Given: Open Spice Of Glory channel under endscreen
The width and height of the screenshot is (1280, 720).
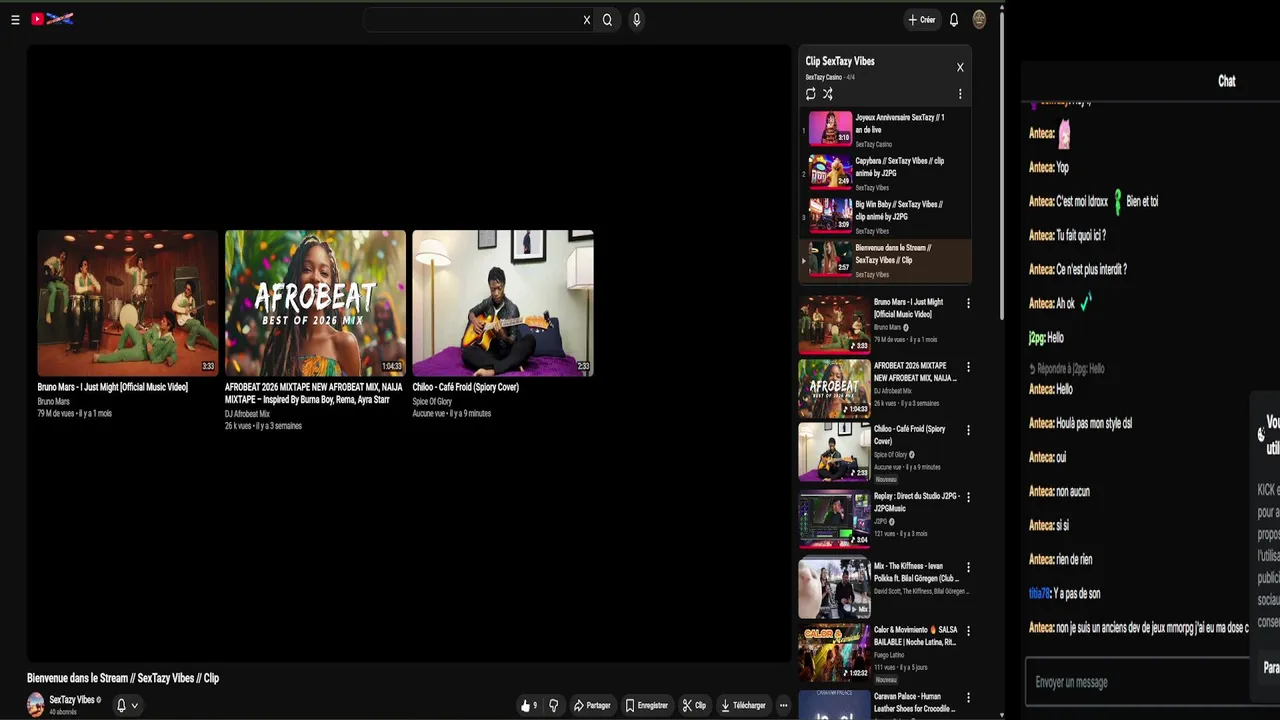Looking at the screenshot, I should pos(432,402).
